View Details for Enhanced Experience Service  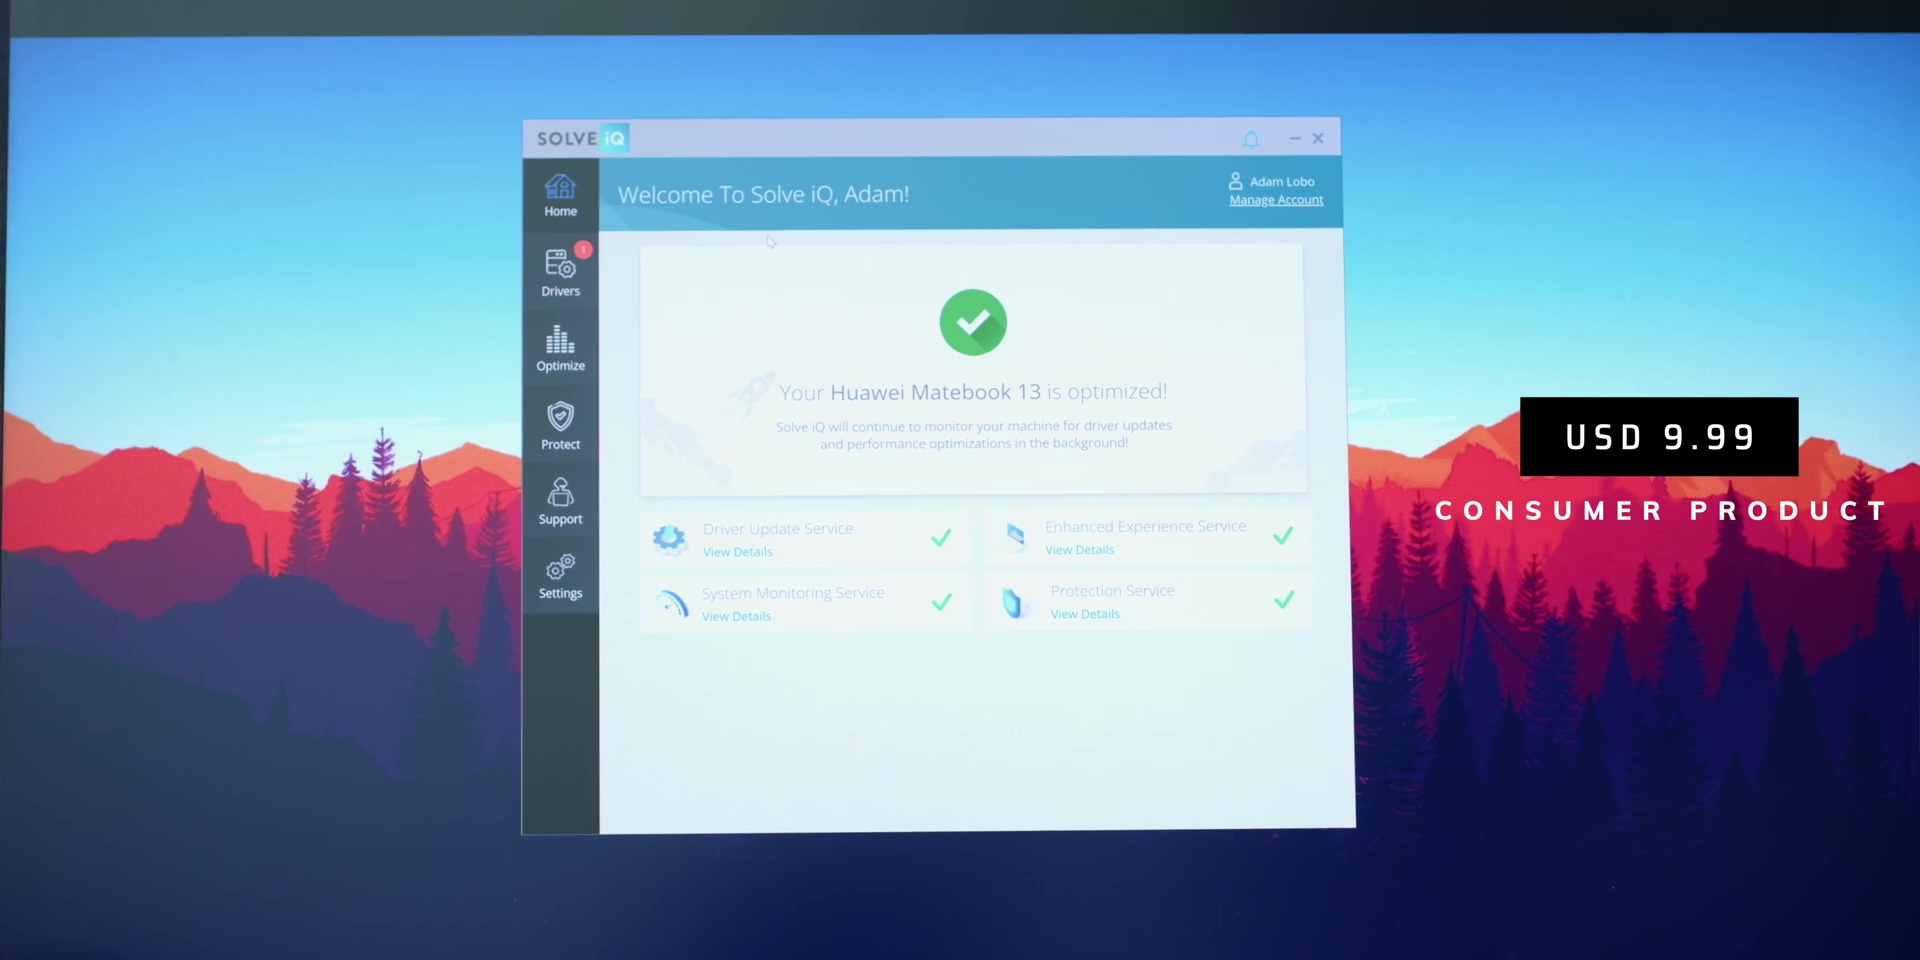(x=1079, y=550)
